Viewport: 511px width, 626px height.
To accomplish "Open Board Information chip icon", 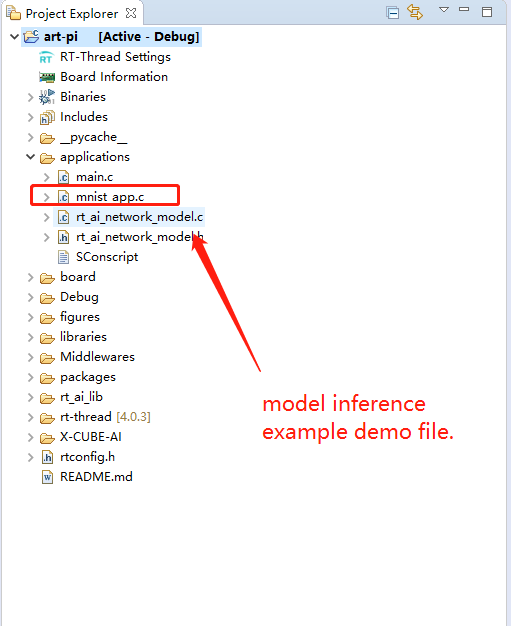I will [x=47, y=77].
